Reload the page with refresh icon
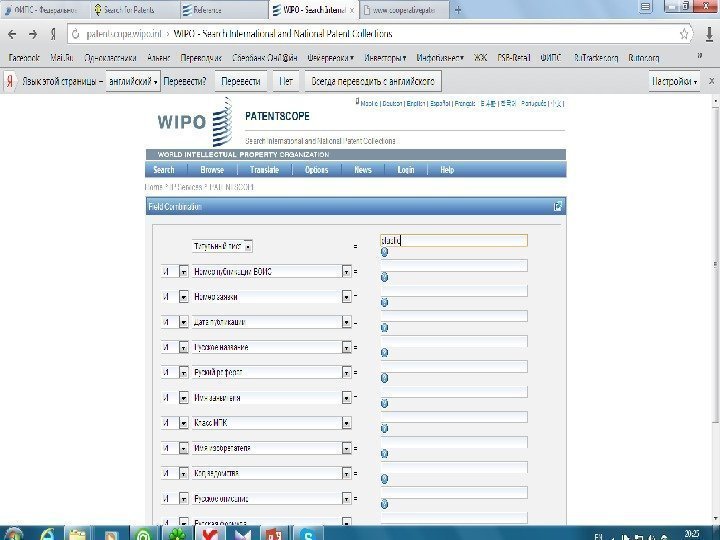The height and width of the screenshot is (540, 720). pyautogui.click(x=76, y=34)
